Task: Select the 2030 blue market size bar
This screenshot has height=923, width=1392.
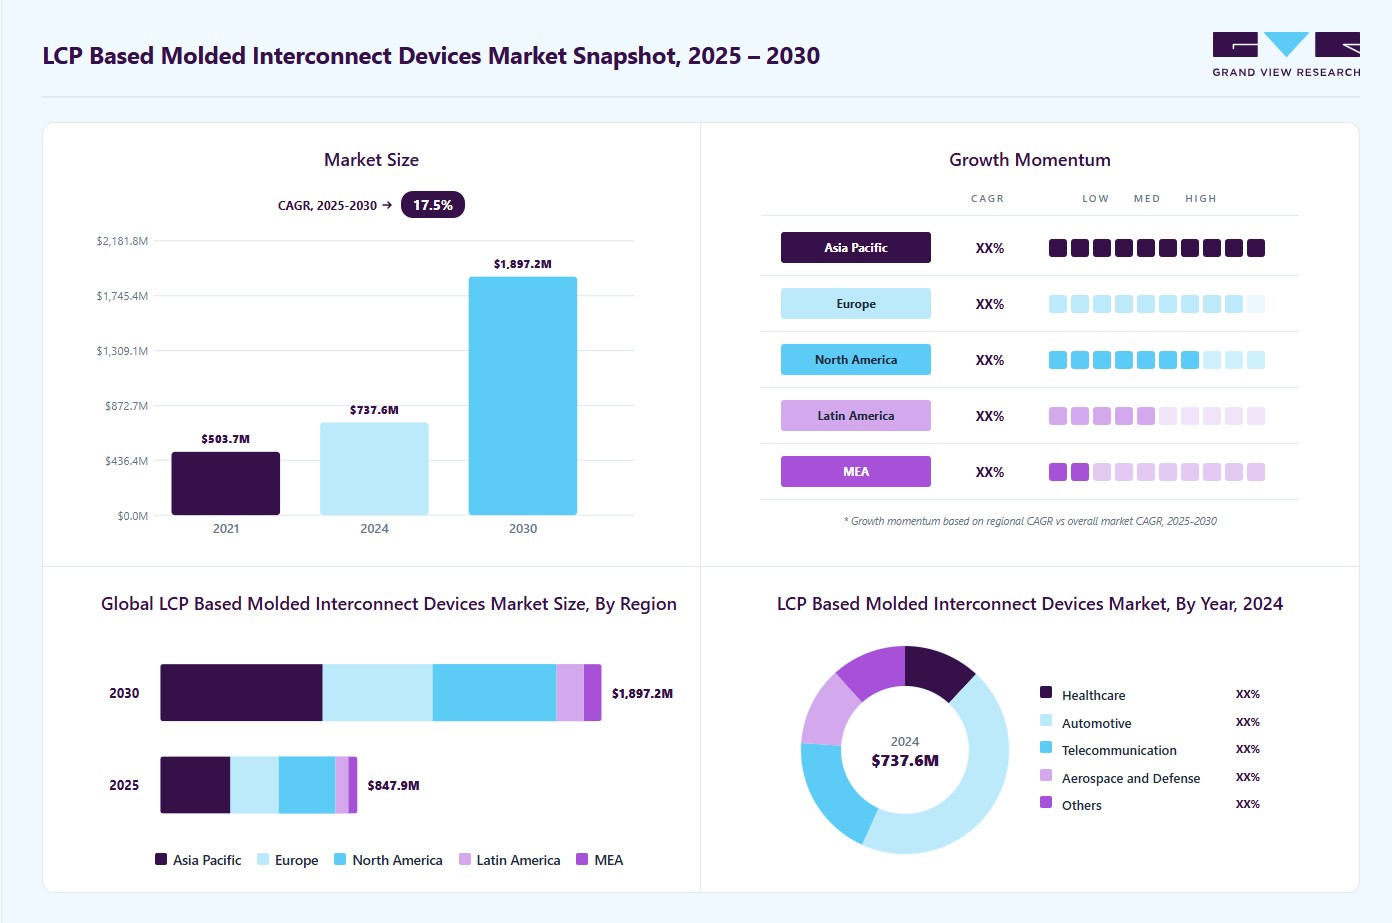Action: pyautogui.click(x=523, y=396)
